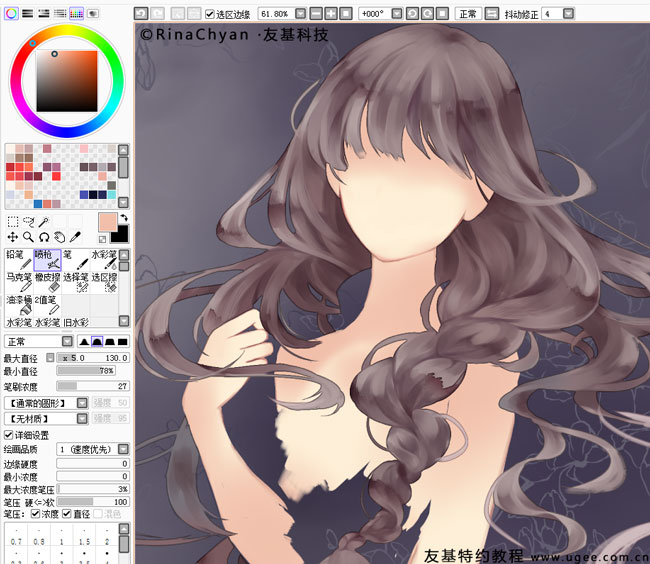Uncheck the 详细设置 checkbox

click(8, 435)
